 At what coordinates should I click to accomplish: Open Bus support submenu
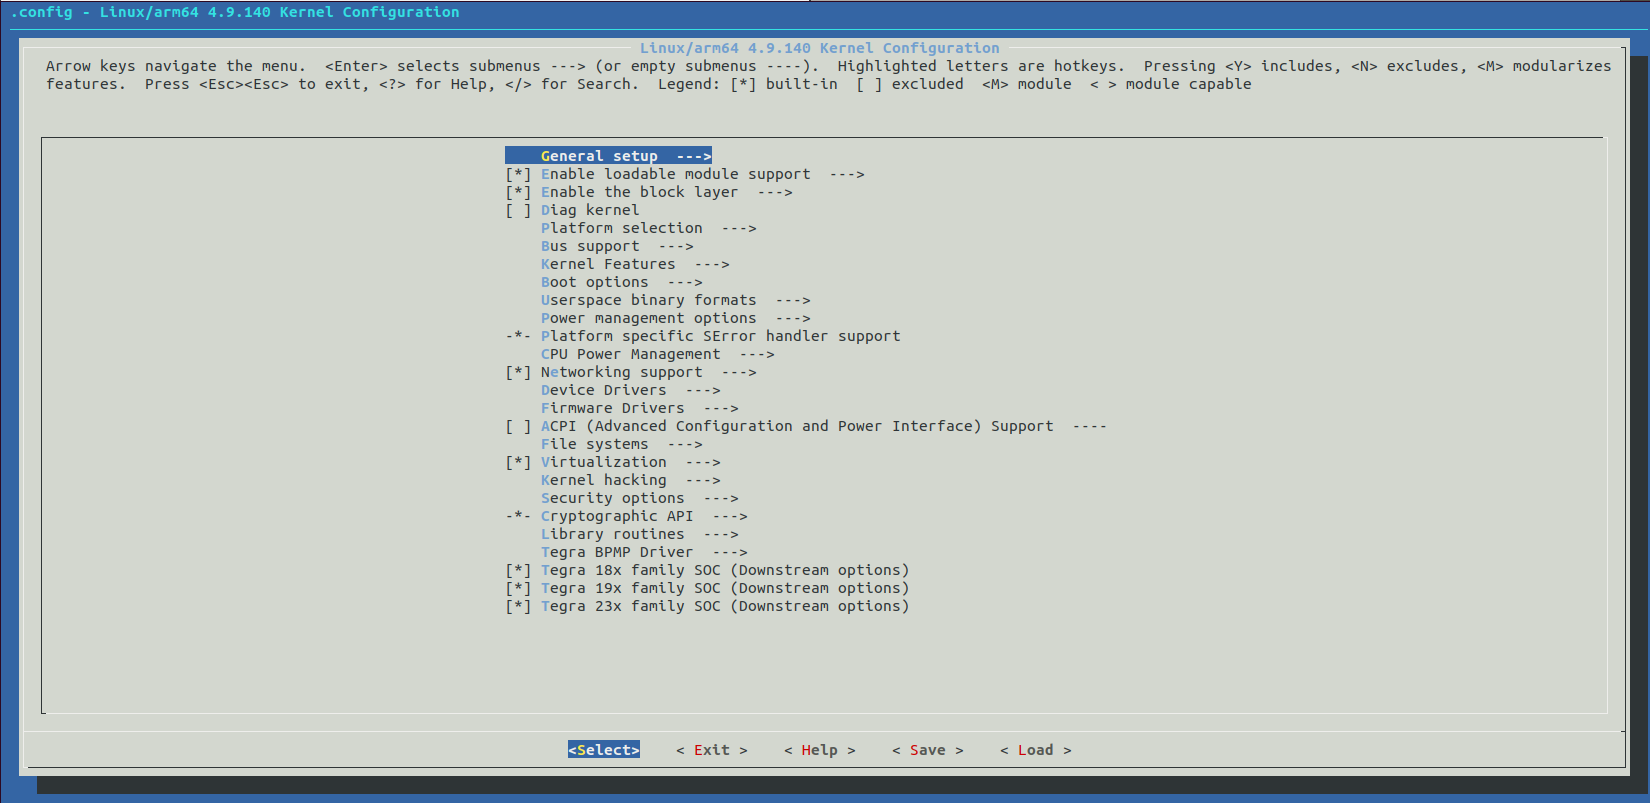pyautogui.click(x=617, y=246)
